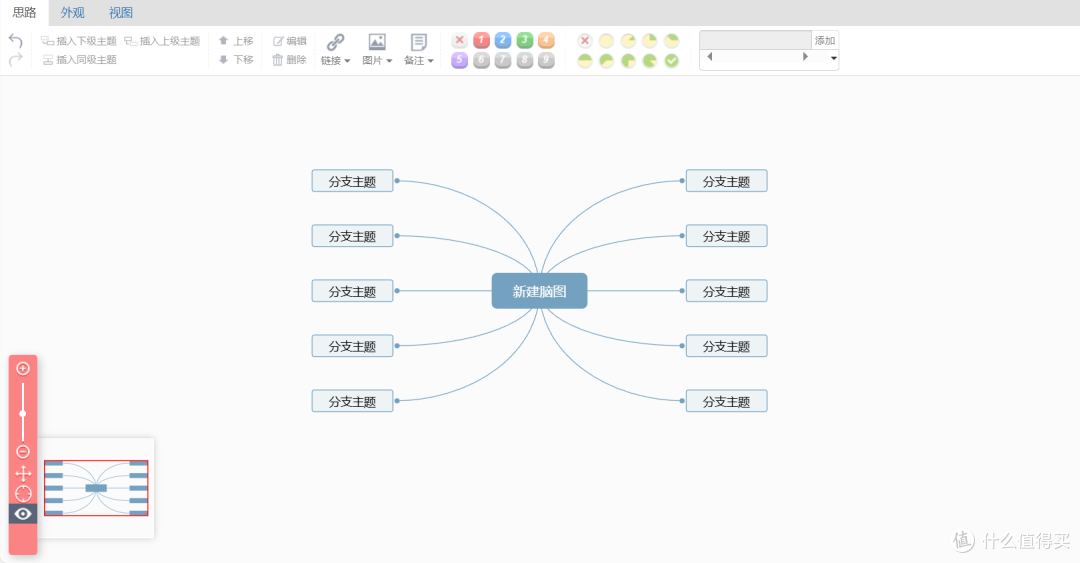Set progress to one-quarter pie icon
Viewport: 1080px width, 563px height.
(650, 41)
